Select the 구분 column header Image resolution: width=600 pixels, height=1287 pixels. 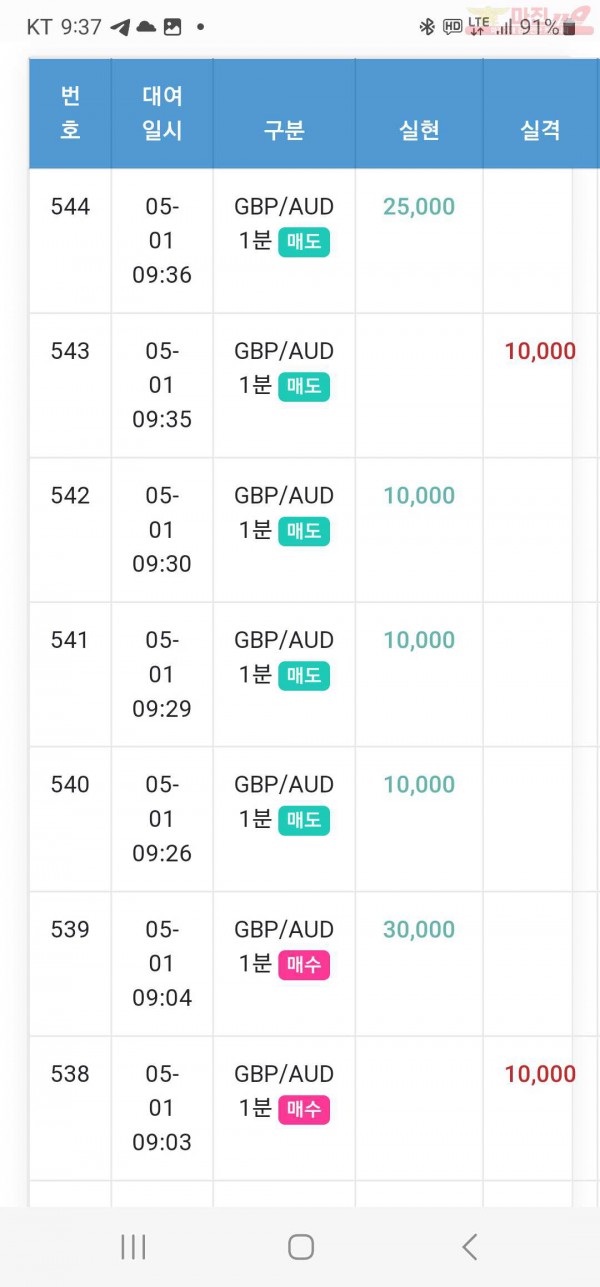coord(284,130)
